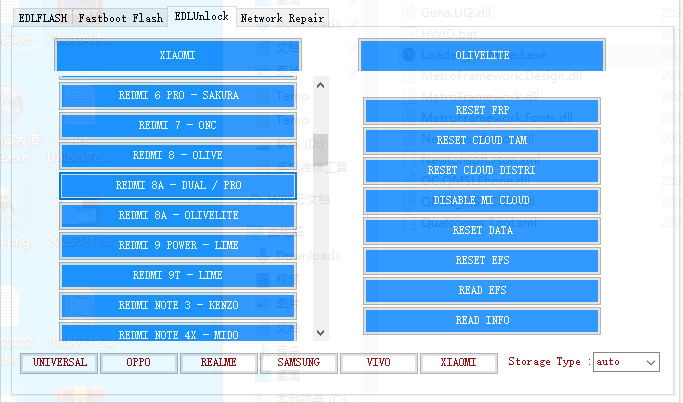The image size is (683, 403).
Task: Click the XIAOMI header button at top
Action: click(178, 55)
